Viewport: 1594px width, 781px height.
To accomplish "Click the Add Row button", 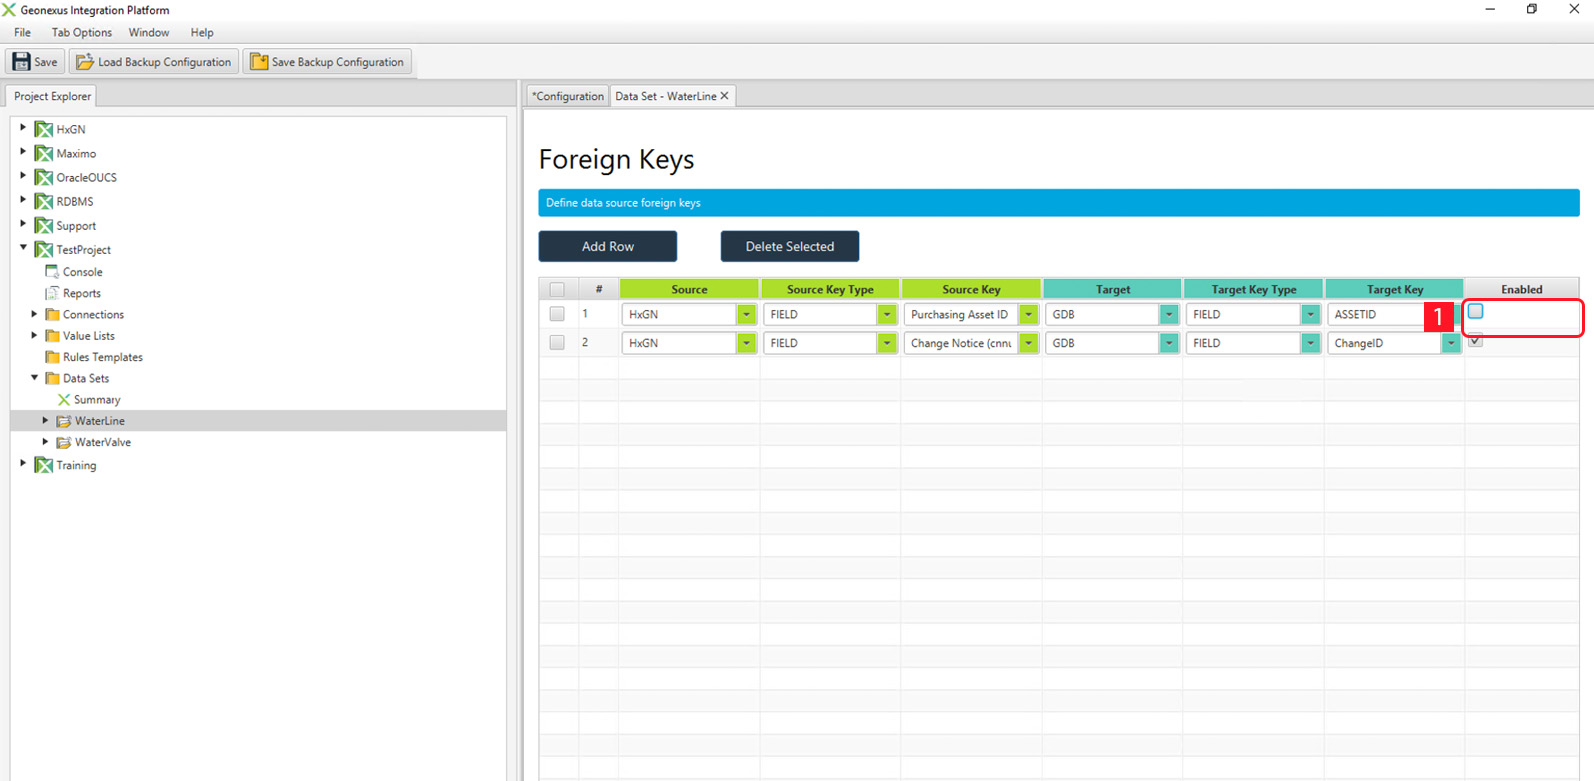I will pyautogui.click(x=608, y=246).
